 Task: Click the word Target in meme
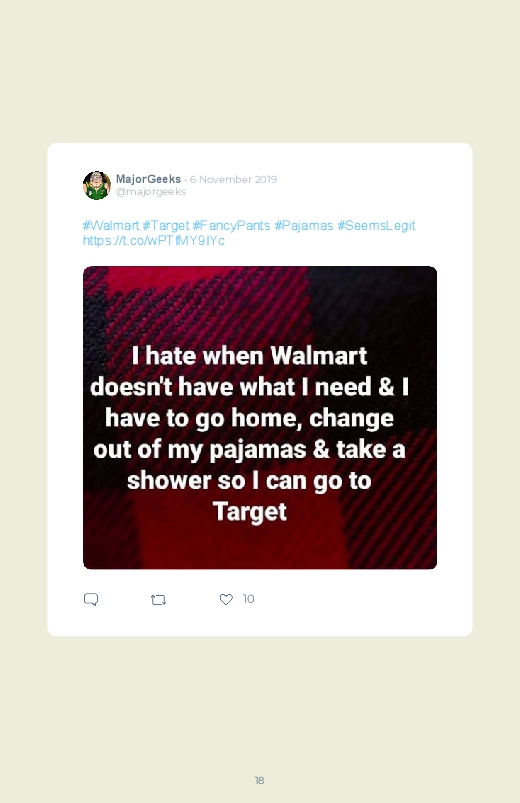click(x=249, y=512)
